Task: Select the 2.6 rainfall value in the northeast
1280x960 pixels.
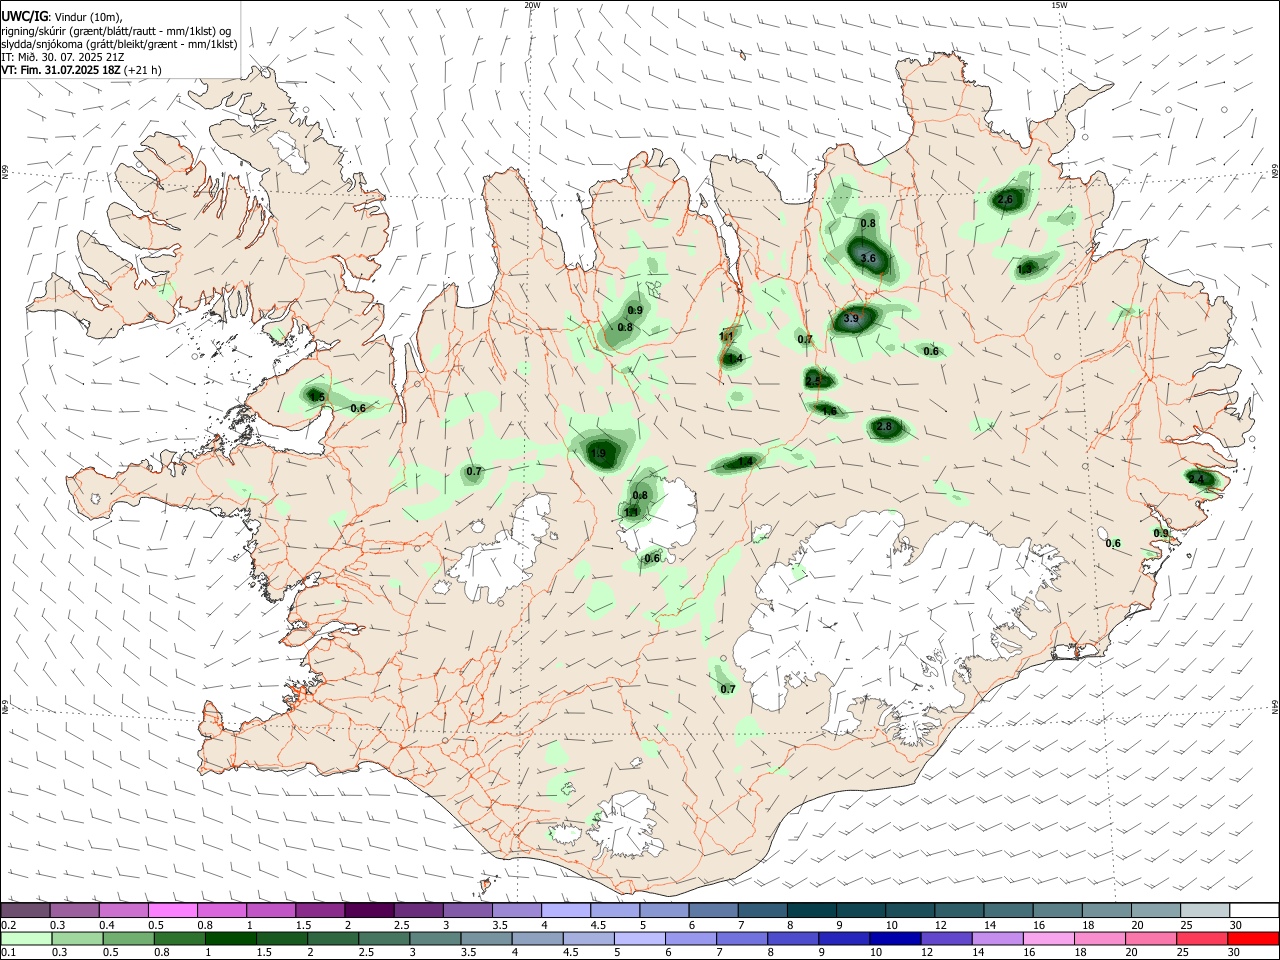Action: click(x=1006, y=200)
